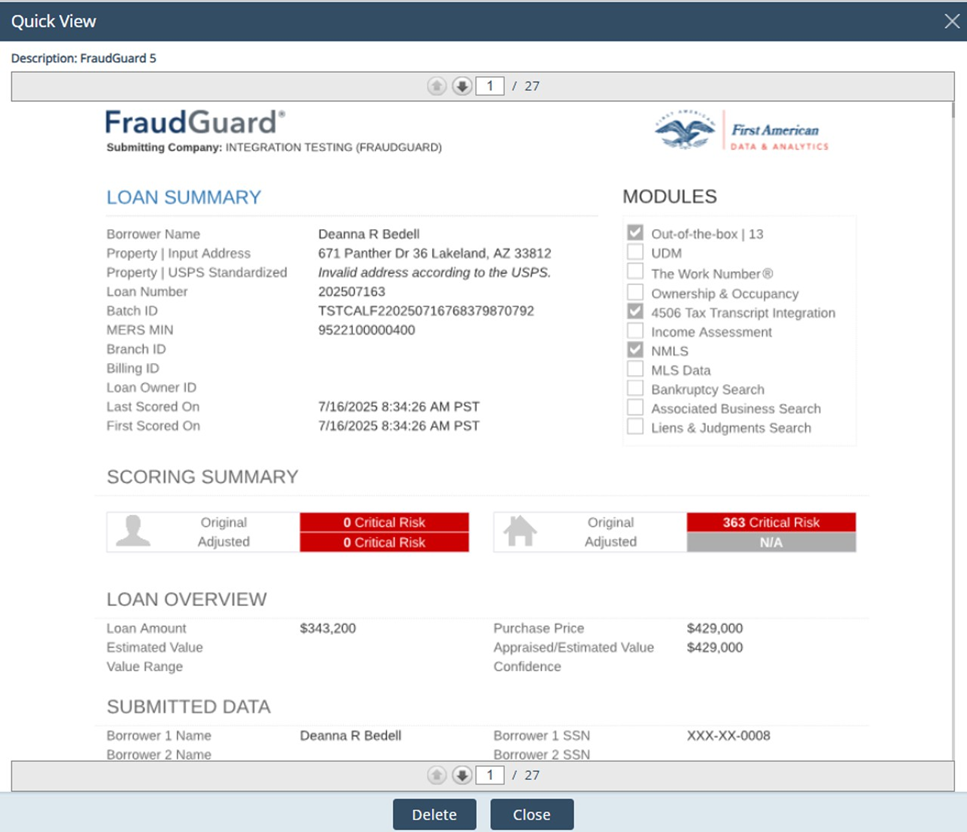Toggle the Out-of-the-box module checkbox
The height and width of the screenshot is (832, 967).
tap(635, 233)
